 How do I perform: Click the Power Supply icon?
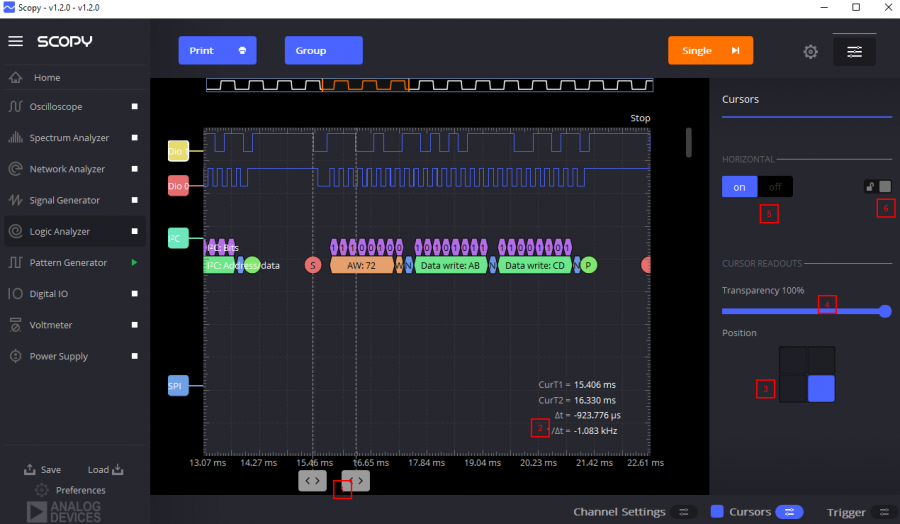click(x=15, y=356)
